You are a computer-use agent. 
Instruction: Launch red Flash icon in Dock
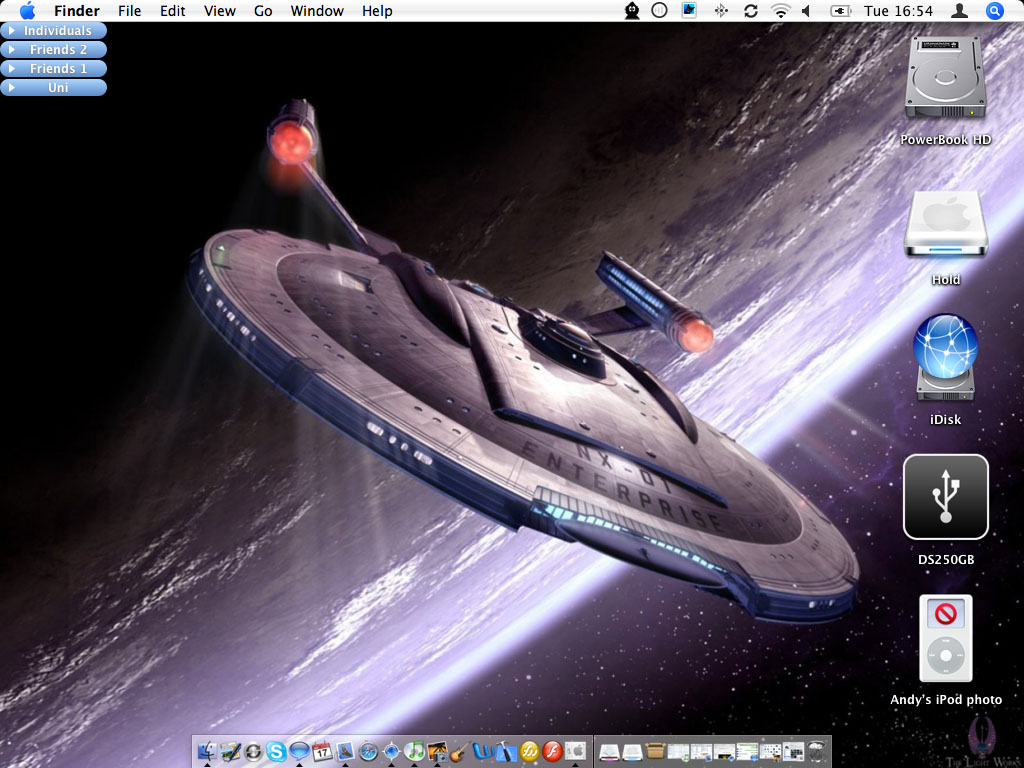[552, 752]
